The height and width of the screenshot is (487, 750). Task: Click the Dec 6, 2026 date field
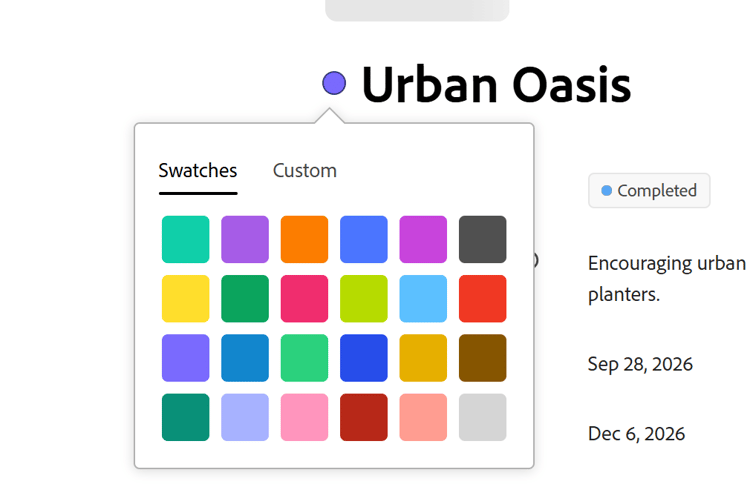point(636,434)
